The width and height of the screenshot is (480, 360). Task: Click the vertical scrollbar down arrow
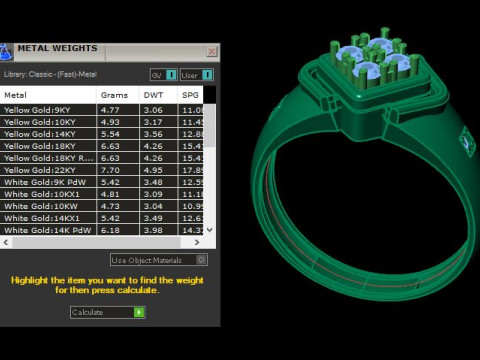pos(210,230)
